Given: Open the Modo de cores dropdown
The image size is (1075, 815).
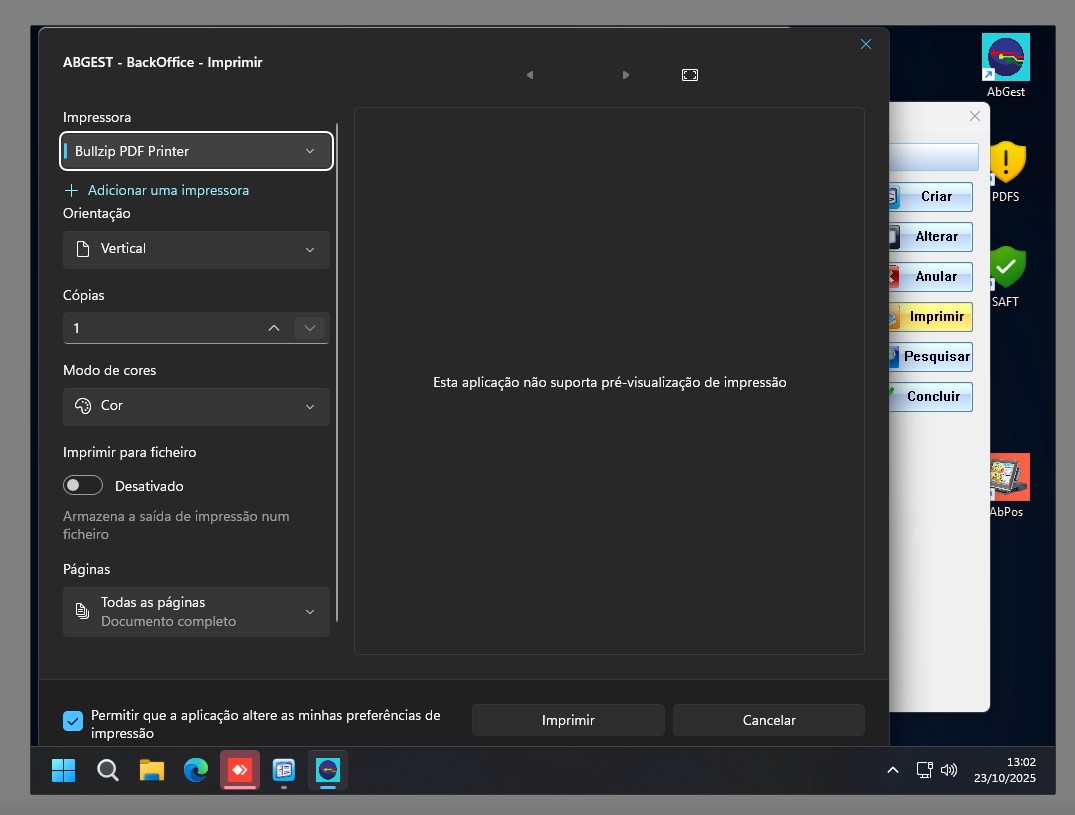Looking at the screenshot, I should pos(196,406).
